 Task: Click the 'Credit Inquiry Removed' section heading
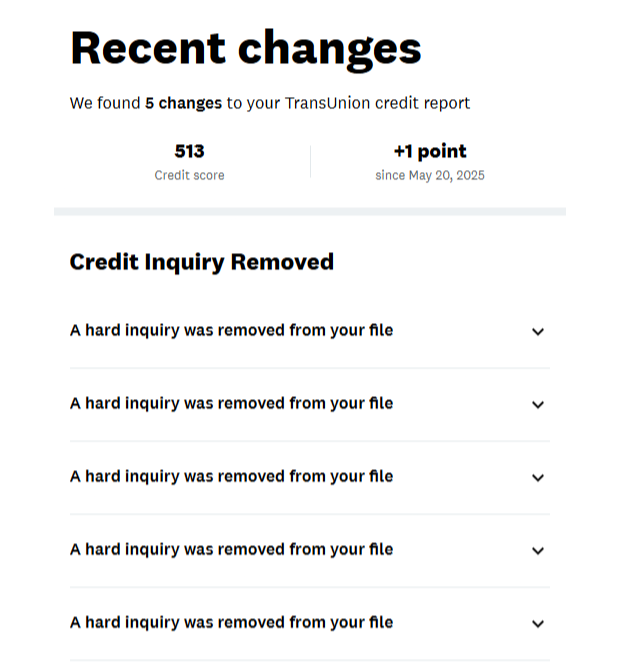[202, 263]
